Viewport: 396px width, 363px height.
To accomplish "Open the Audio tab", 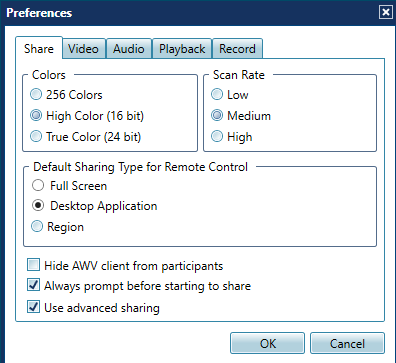I will pos(129,49).
